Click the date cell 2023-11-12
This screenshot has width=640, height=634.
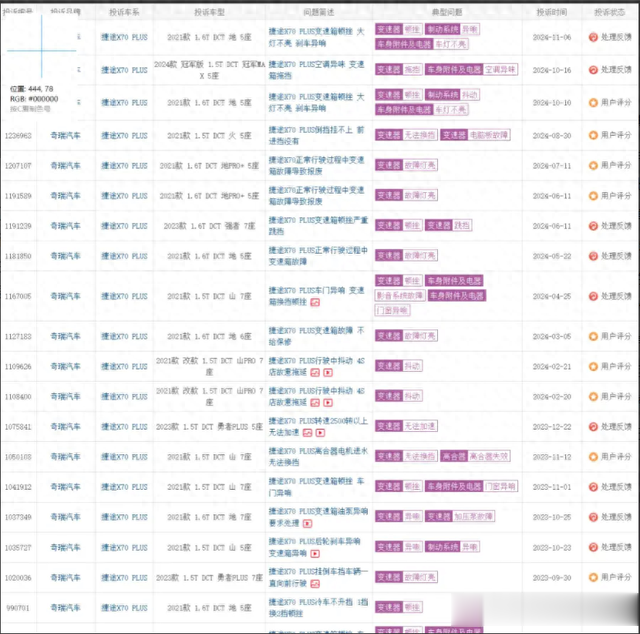pos(551,457)
